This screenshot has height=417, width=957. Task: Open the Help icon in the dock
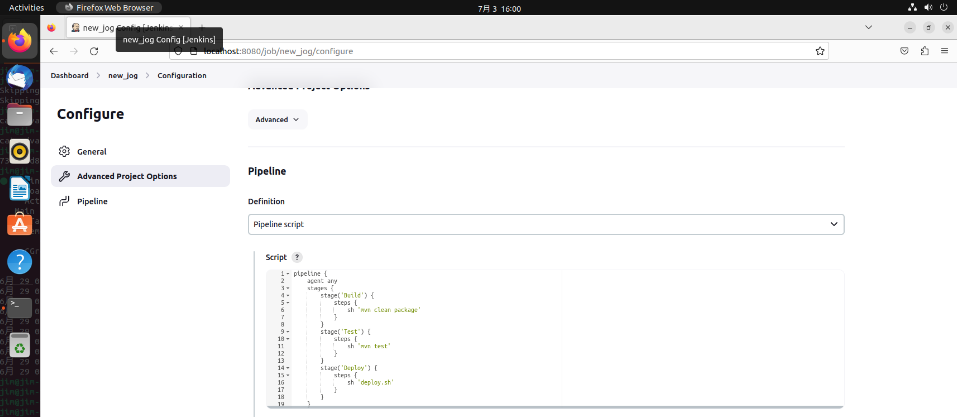click(x=20, y=262)
